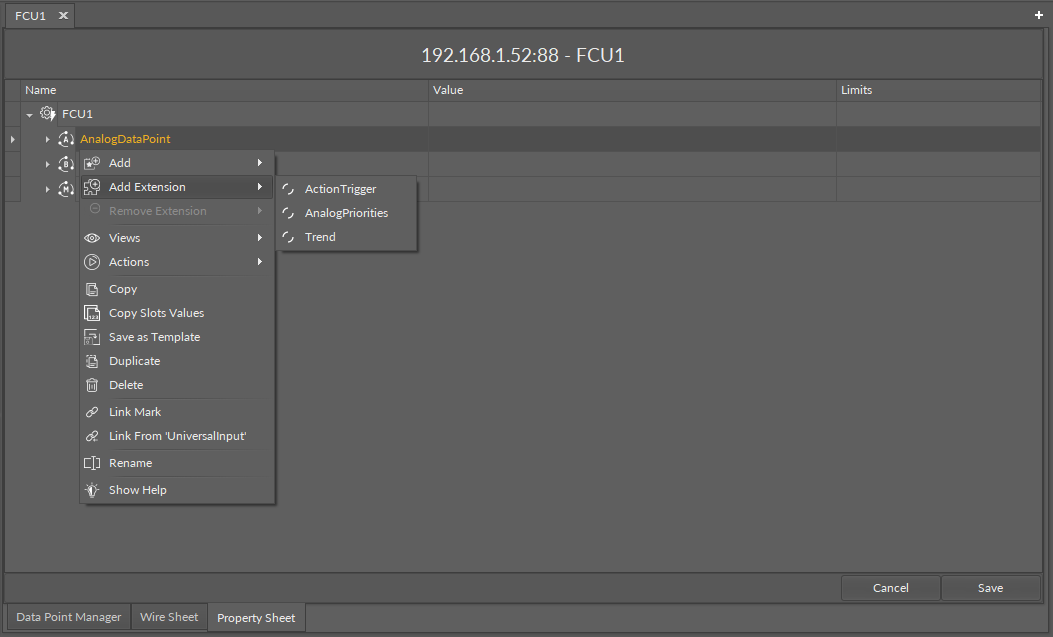Click the gear icon beside FCU1
Image resolution: width=1053 pixels, height=637 pixels.
tap(46, 113)
